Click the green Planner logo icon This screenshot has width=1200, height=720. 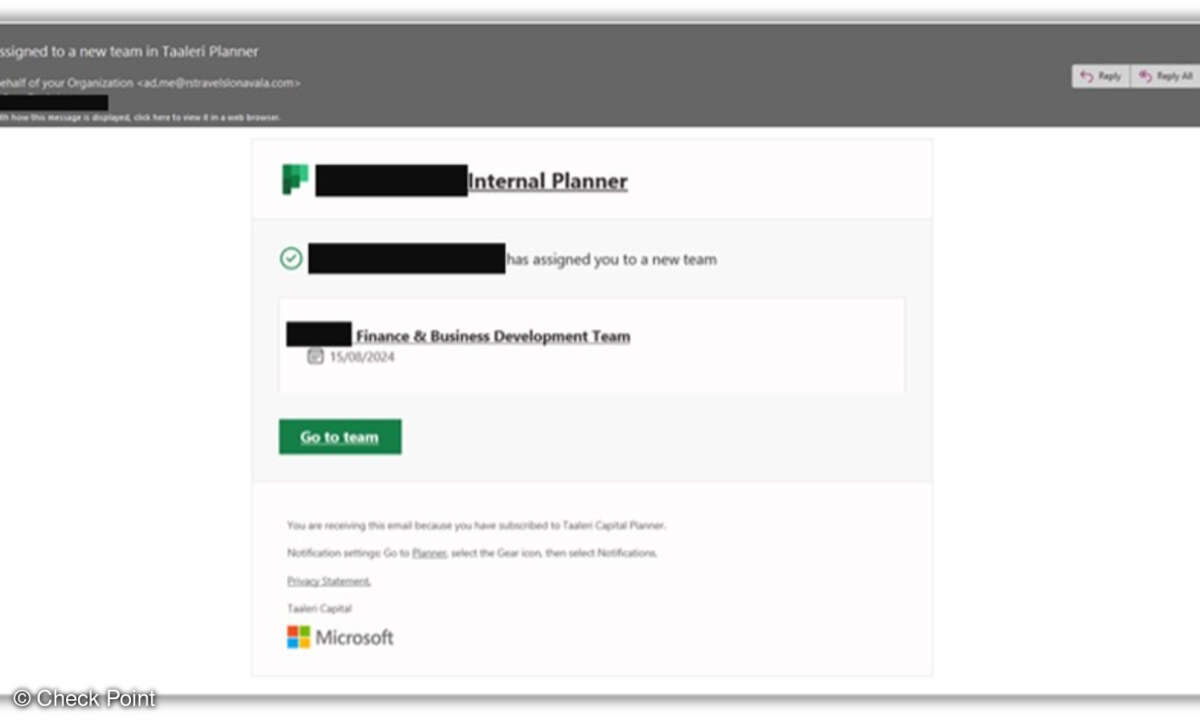pyautogui.click(x=295, y=180)
